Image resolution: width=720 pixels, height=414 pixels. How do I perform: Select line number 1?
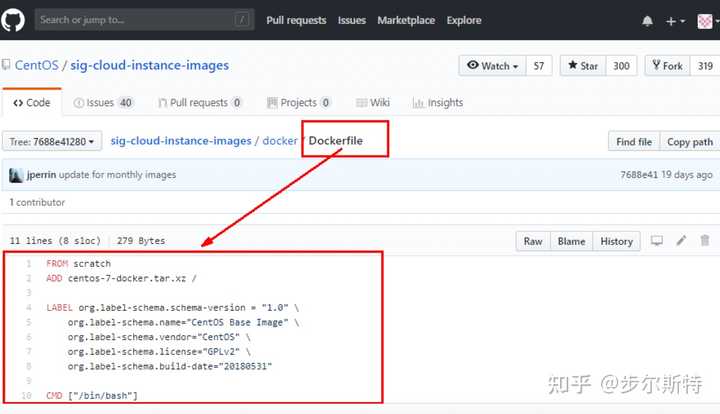[28, 264]
